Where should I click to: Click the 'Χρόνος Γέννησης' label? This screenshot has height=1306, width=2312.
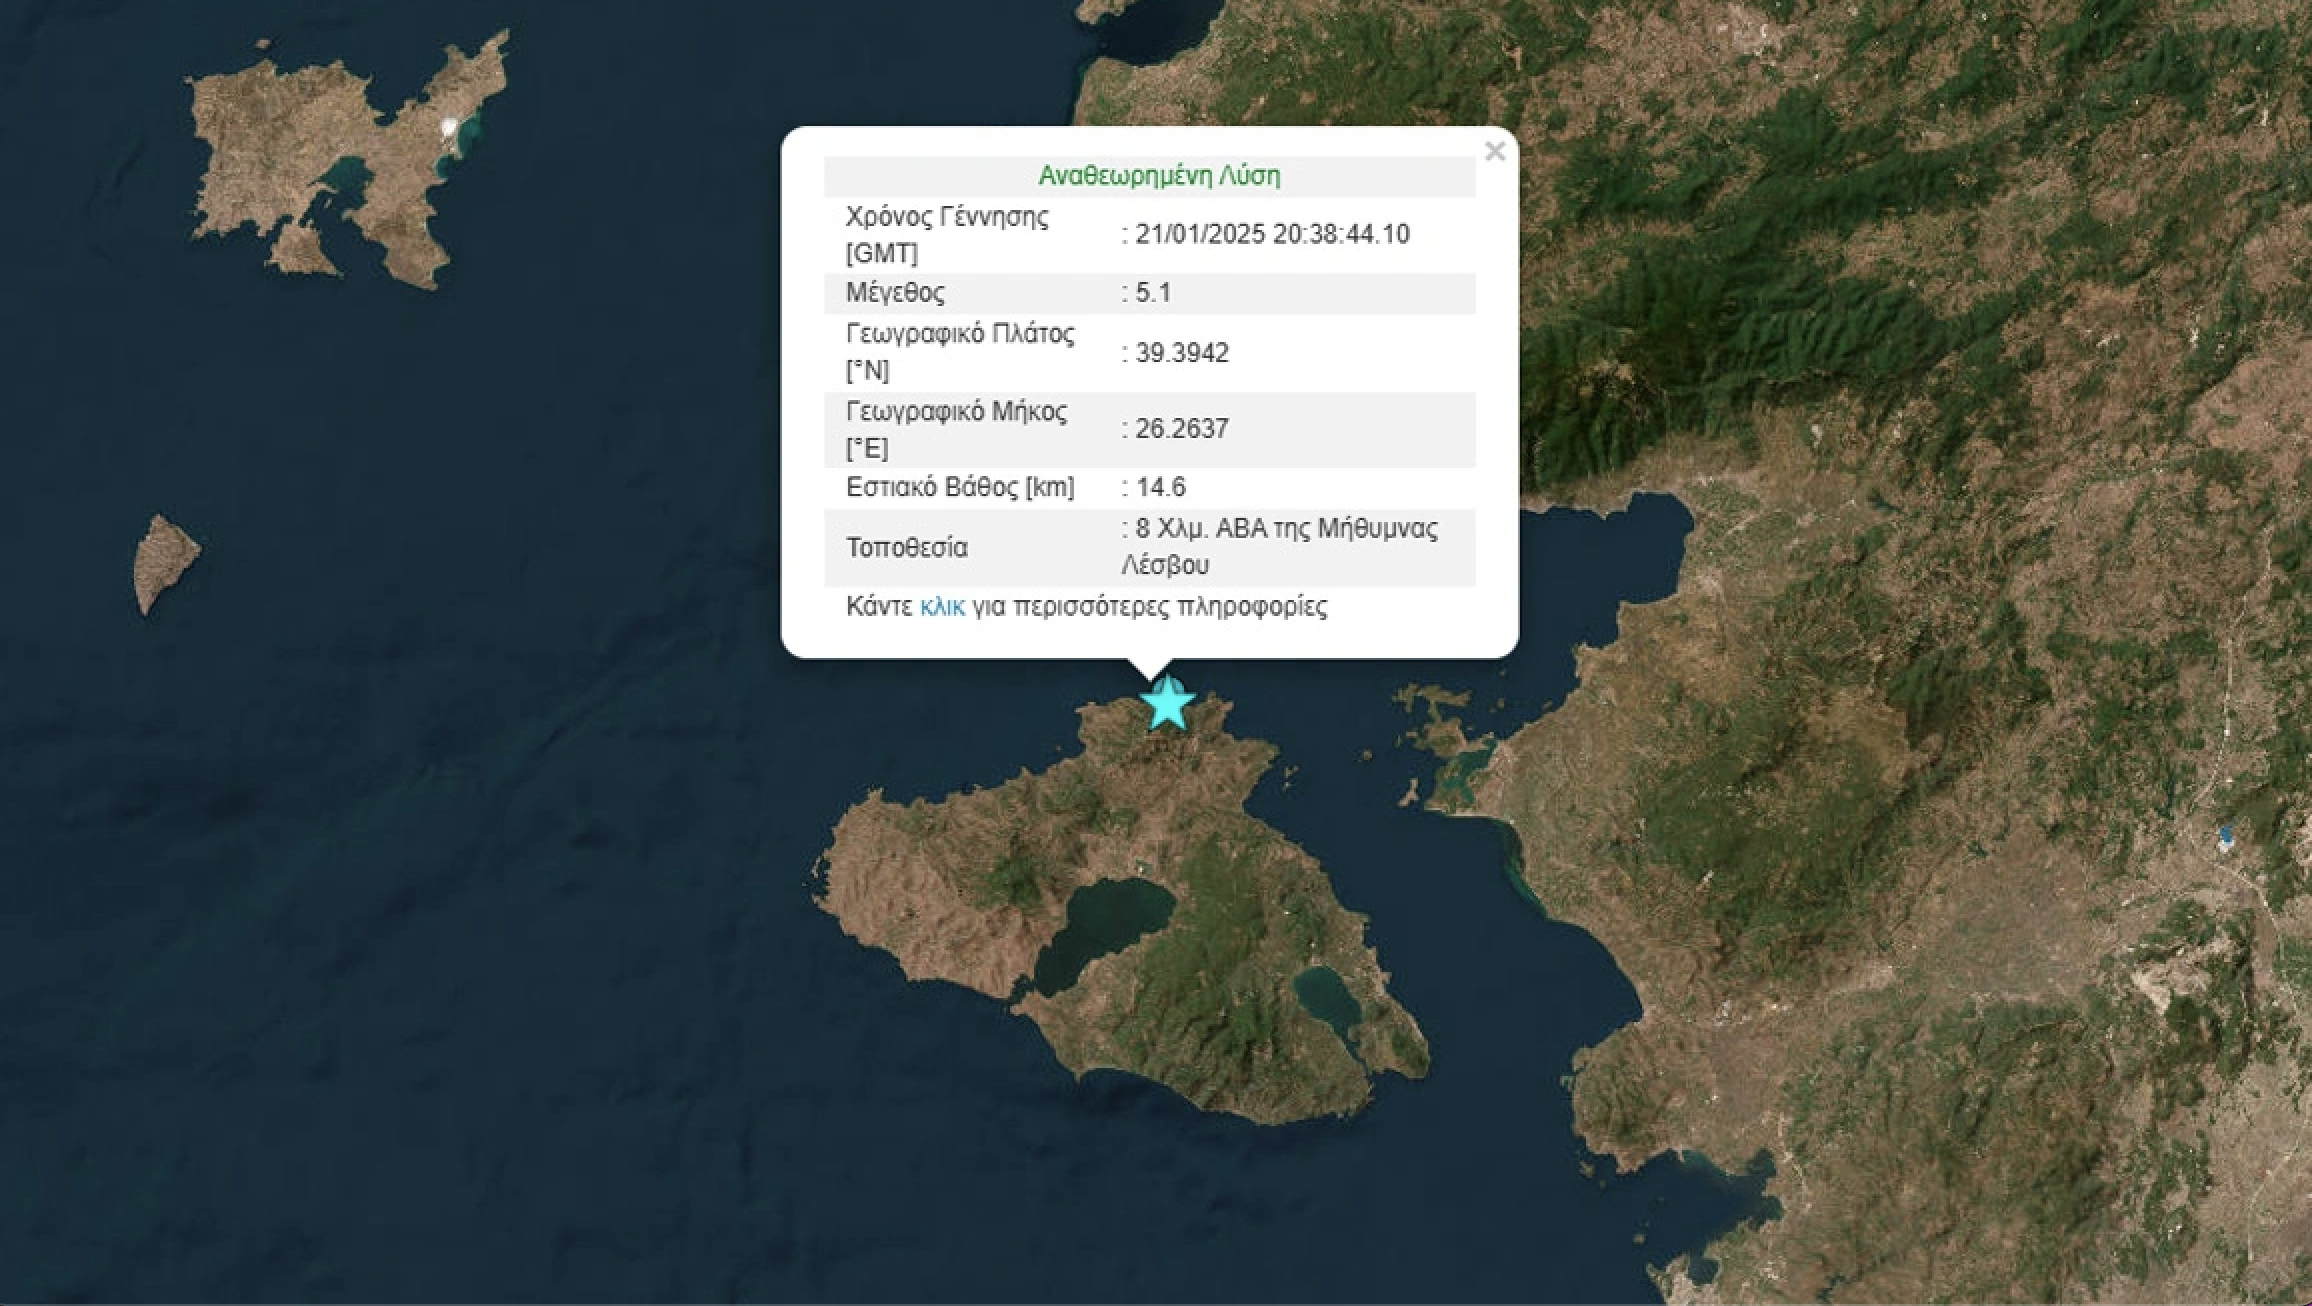tap(947, 217)
